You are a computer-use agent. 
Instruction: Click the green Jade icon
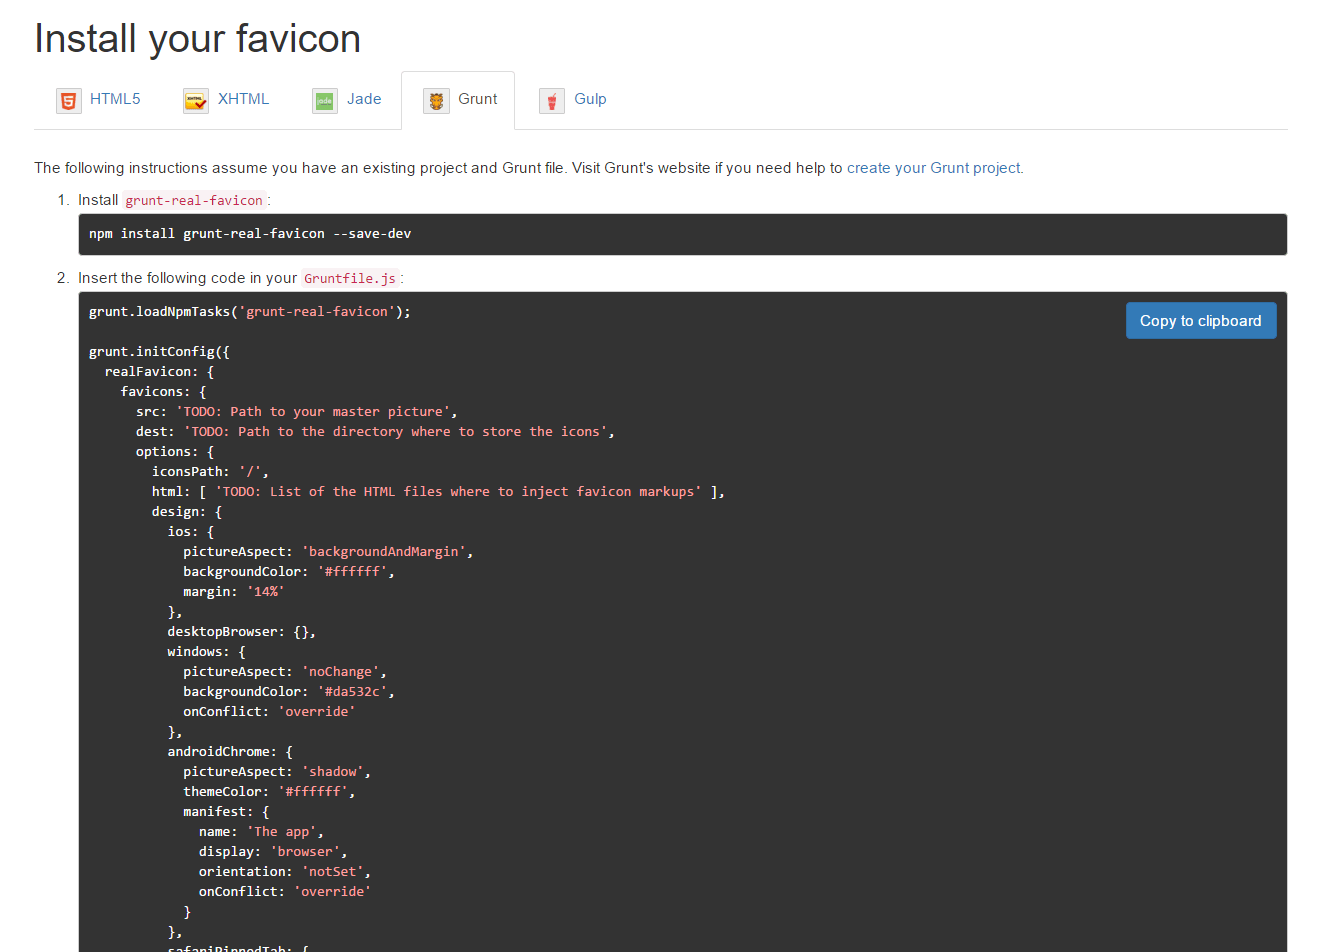click(324, 100)
